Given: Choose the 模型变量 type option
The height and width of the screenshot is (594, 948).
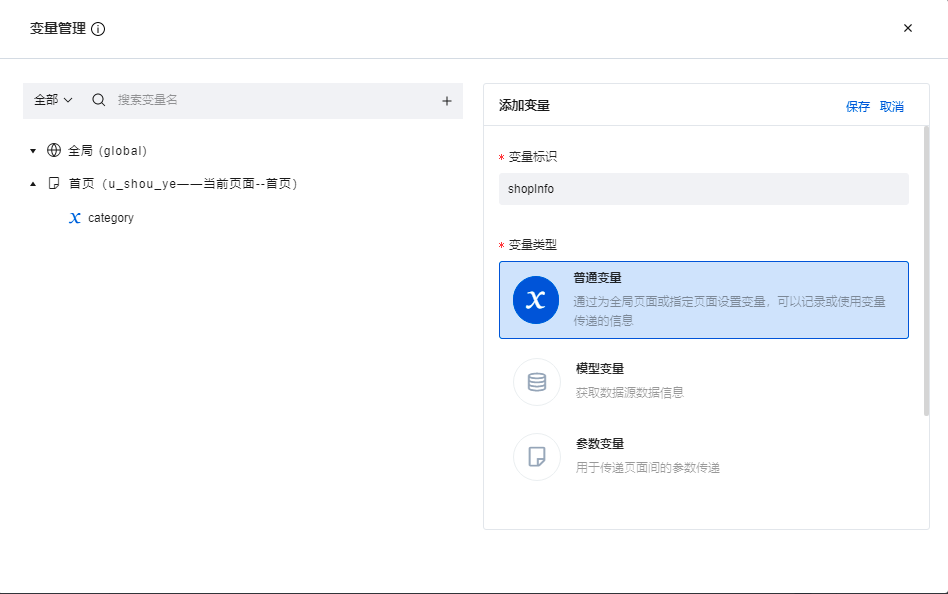Looking at the screenshot, I should point(704,381).
